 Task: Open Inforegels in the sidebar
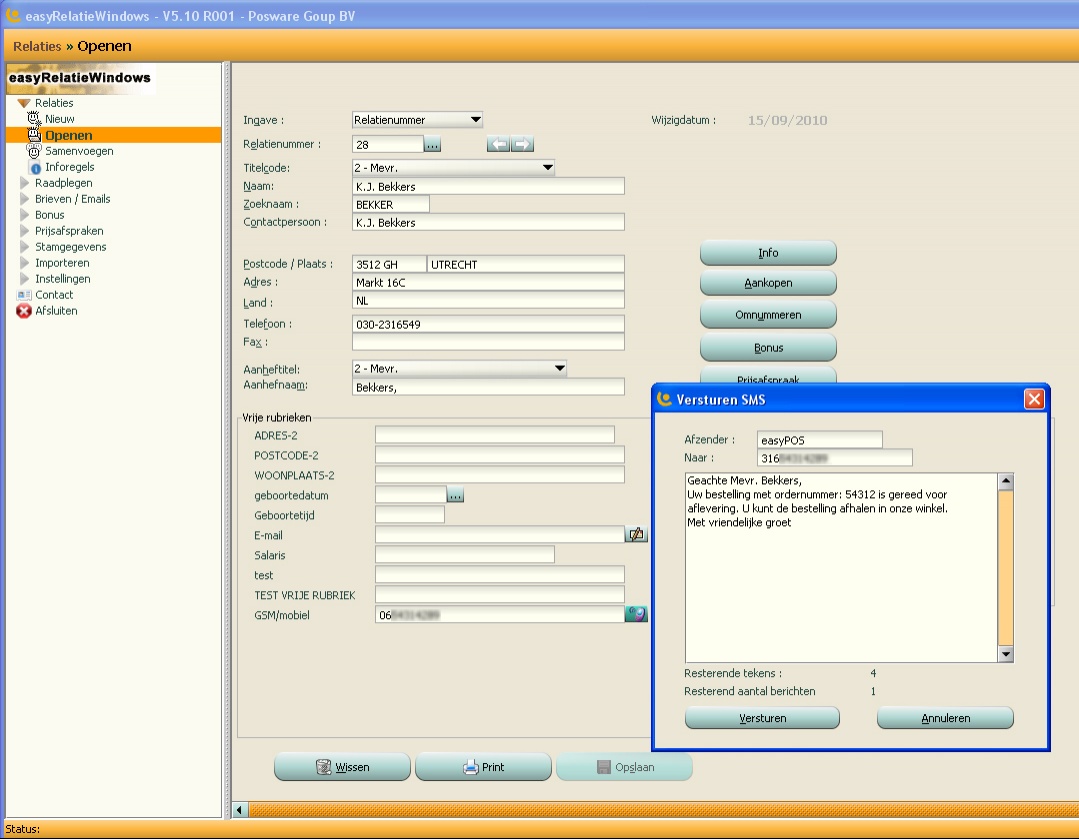69,167
